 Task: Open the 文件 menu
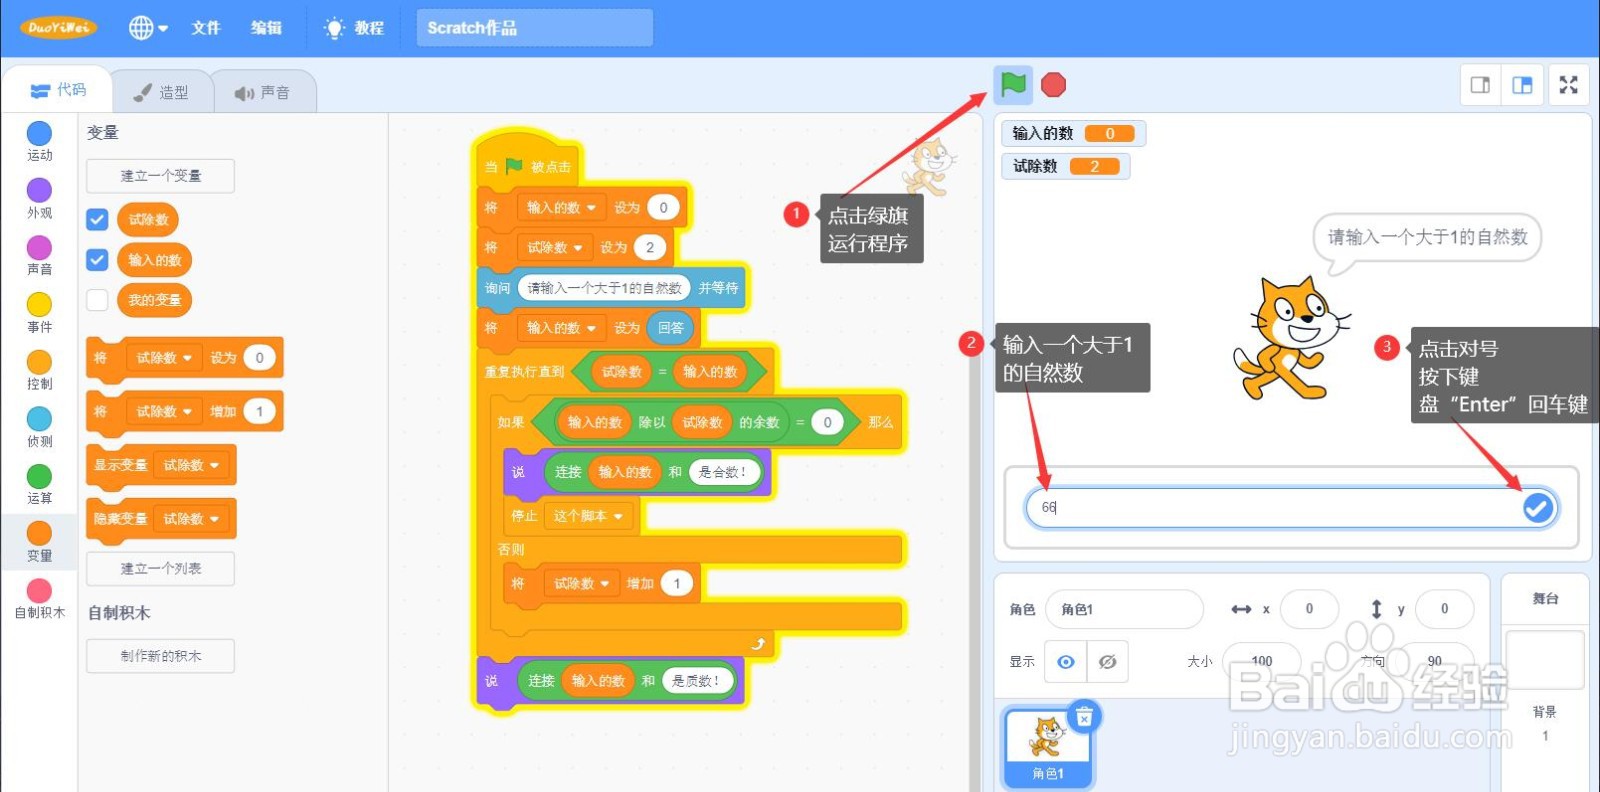click(x=206, y=28)
